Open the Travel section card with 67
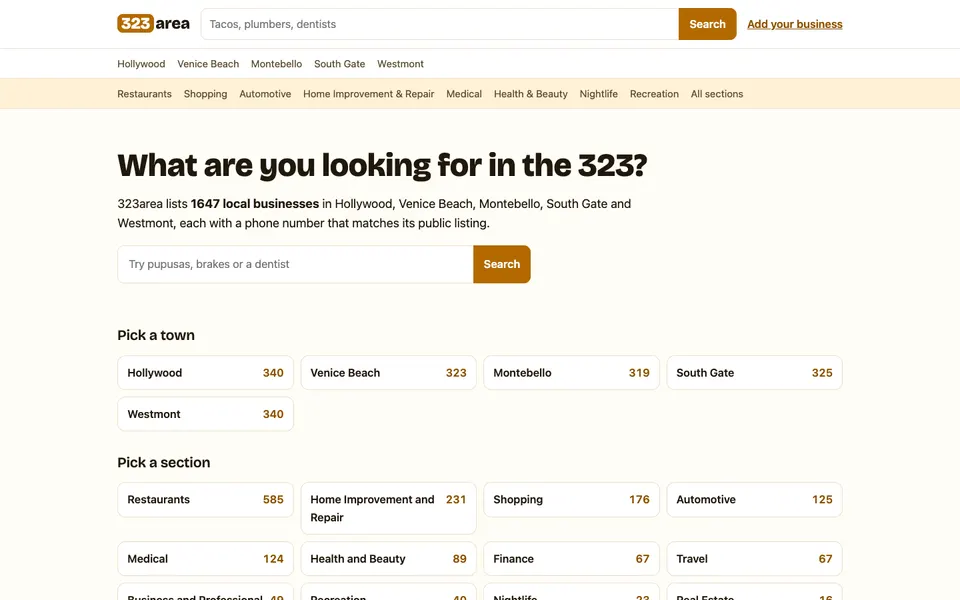 coord(755,558)
